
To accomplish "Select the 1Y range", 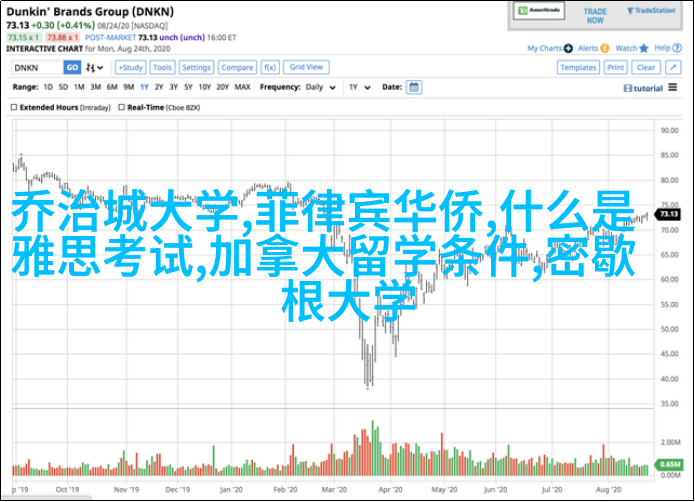I will (144, 87).
